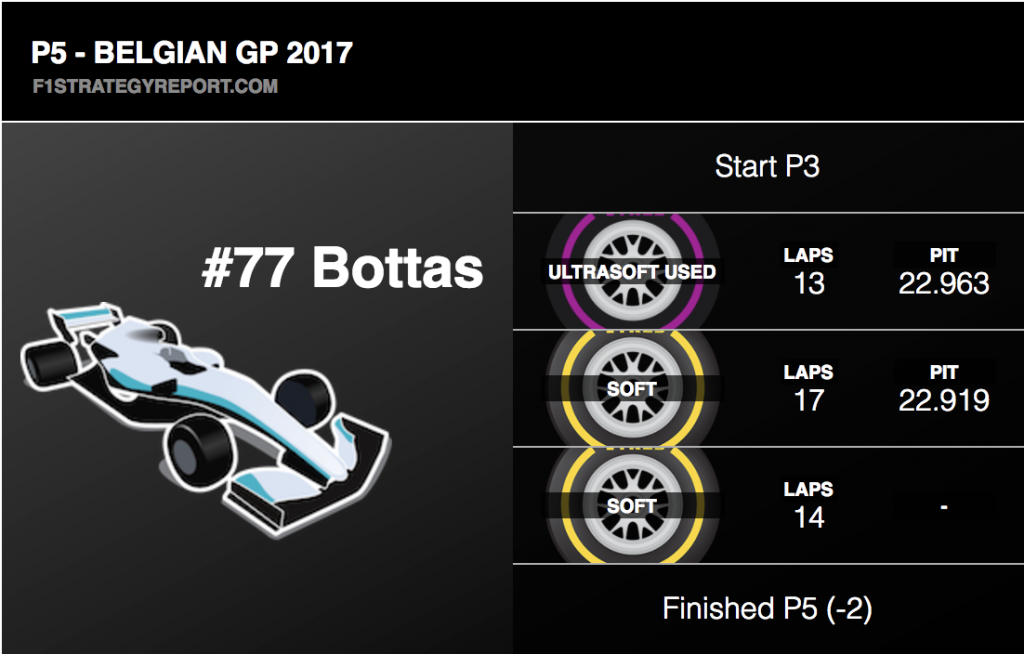Click the dash in the last stint's pit column
1024x654 pixels.
click(x=944, y=506)
